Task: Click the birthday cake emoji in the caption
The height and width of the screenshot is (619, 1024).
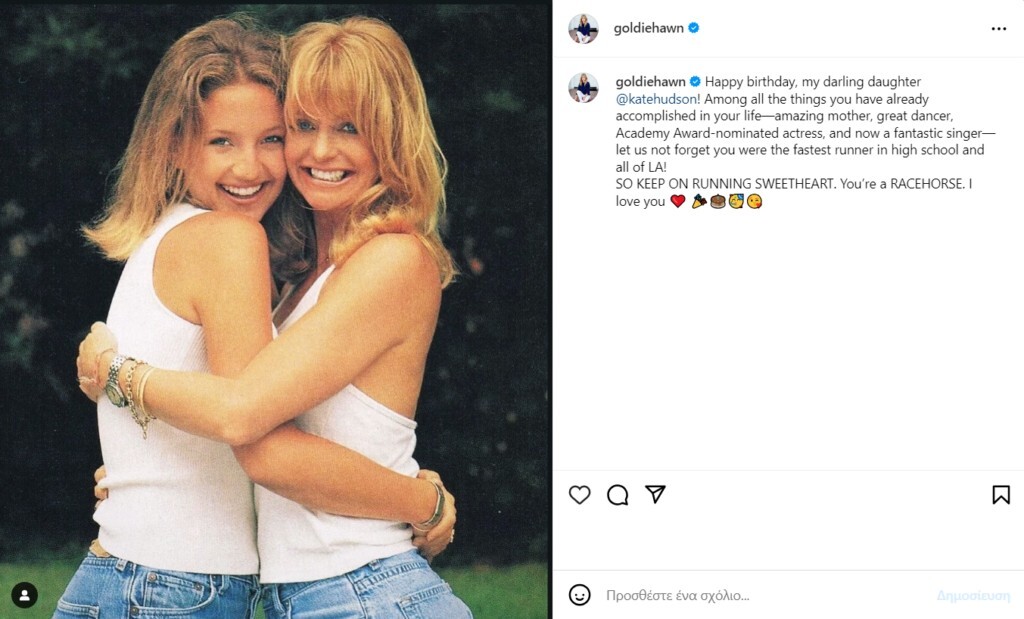Action: click(717, 202)
